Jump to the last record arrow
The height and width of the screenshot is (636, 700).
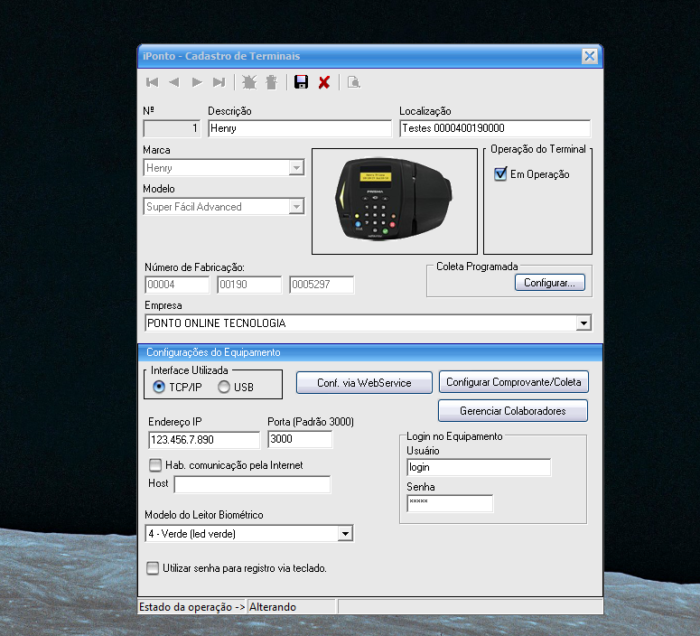coord(219,82)
